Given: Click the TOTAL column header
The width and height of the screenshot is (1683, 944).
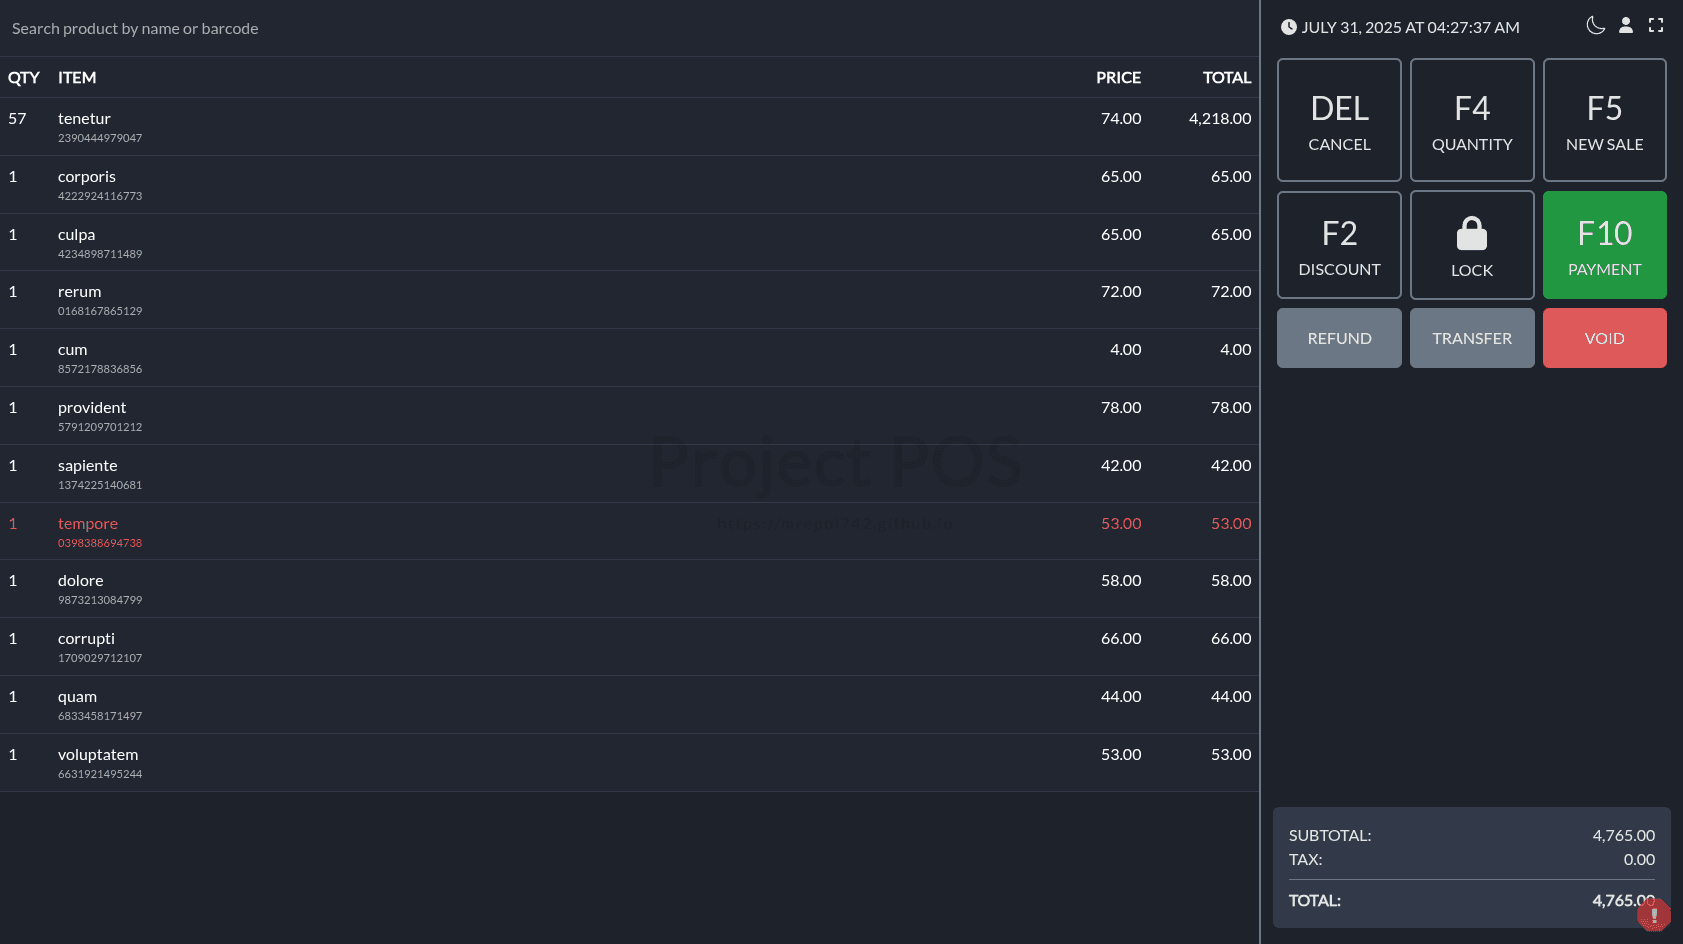Looking at the screenshot, I should pos(1227,78).
